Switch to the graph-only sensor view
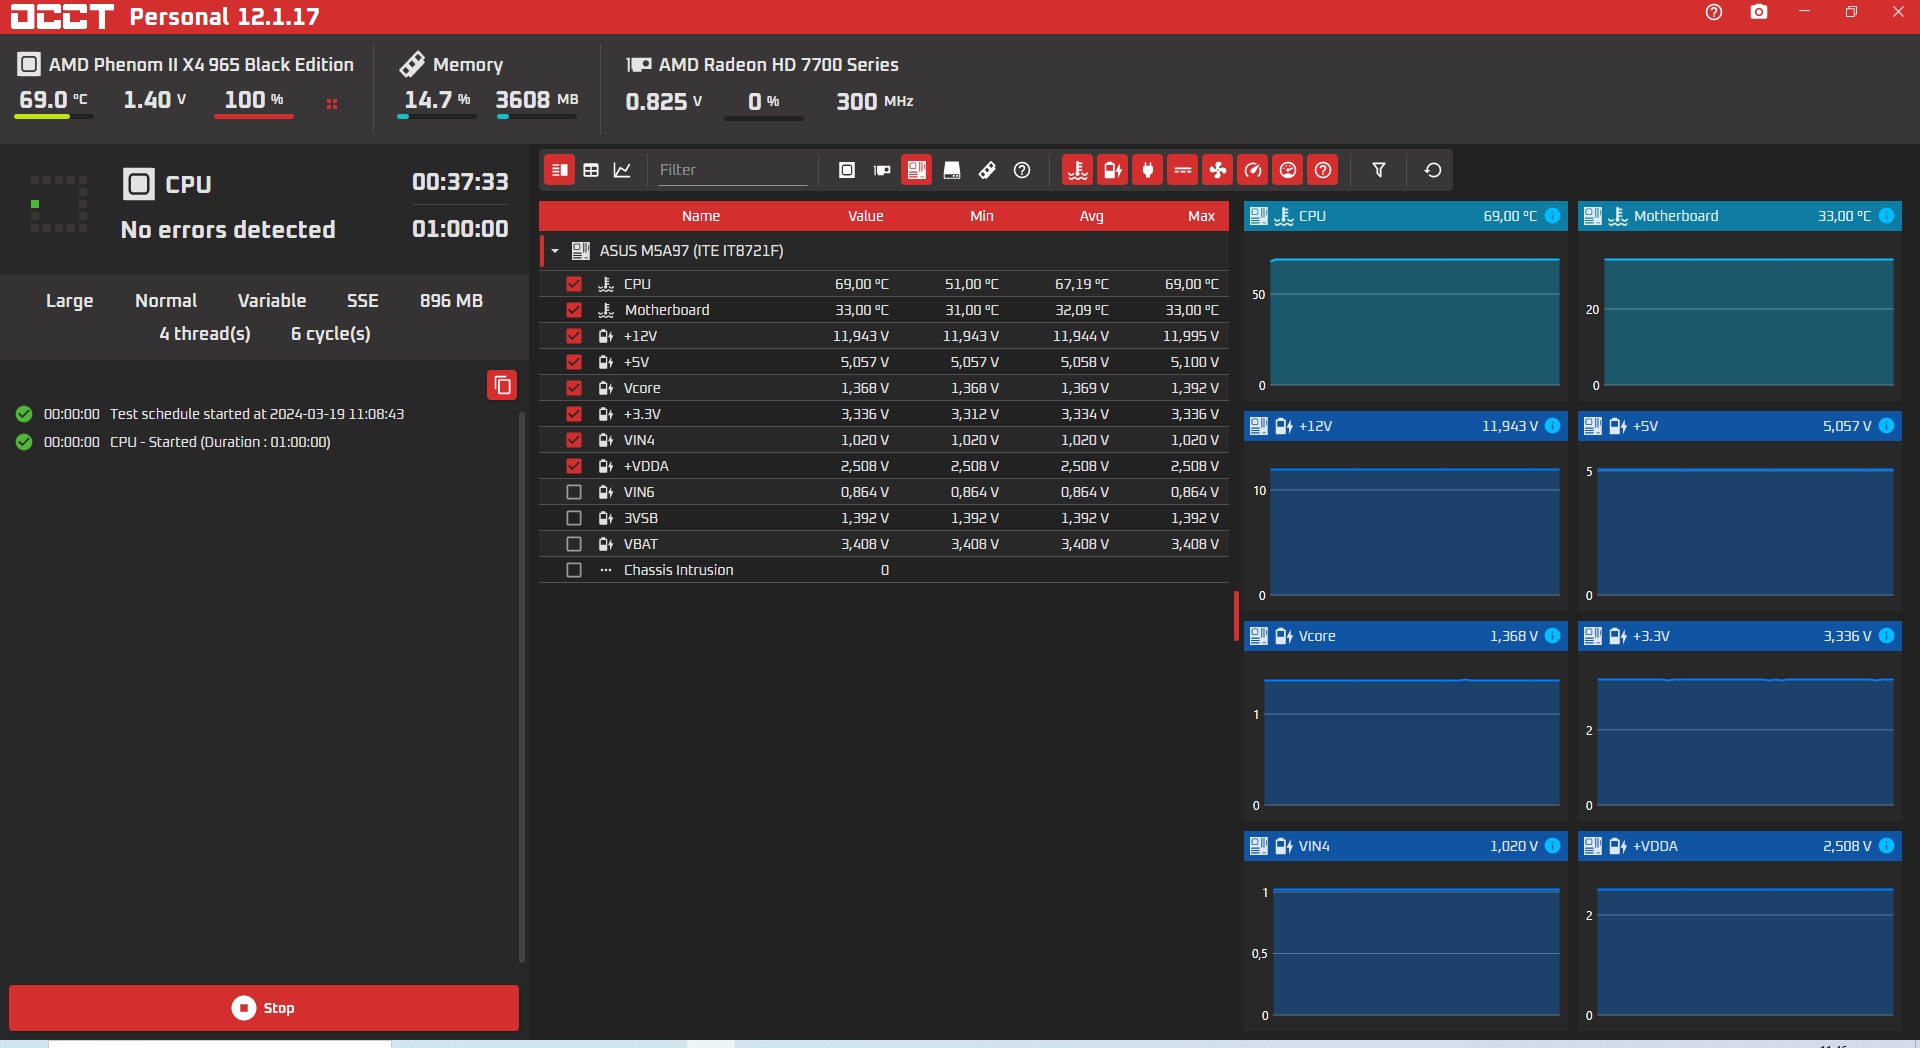Image resolution: width=1920 pixels, height=1048 pixels. [622, 170]
